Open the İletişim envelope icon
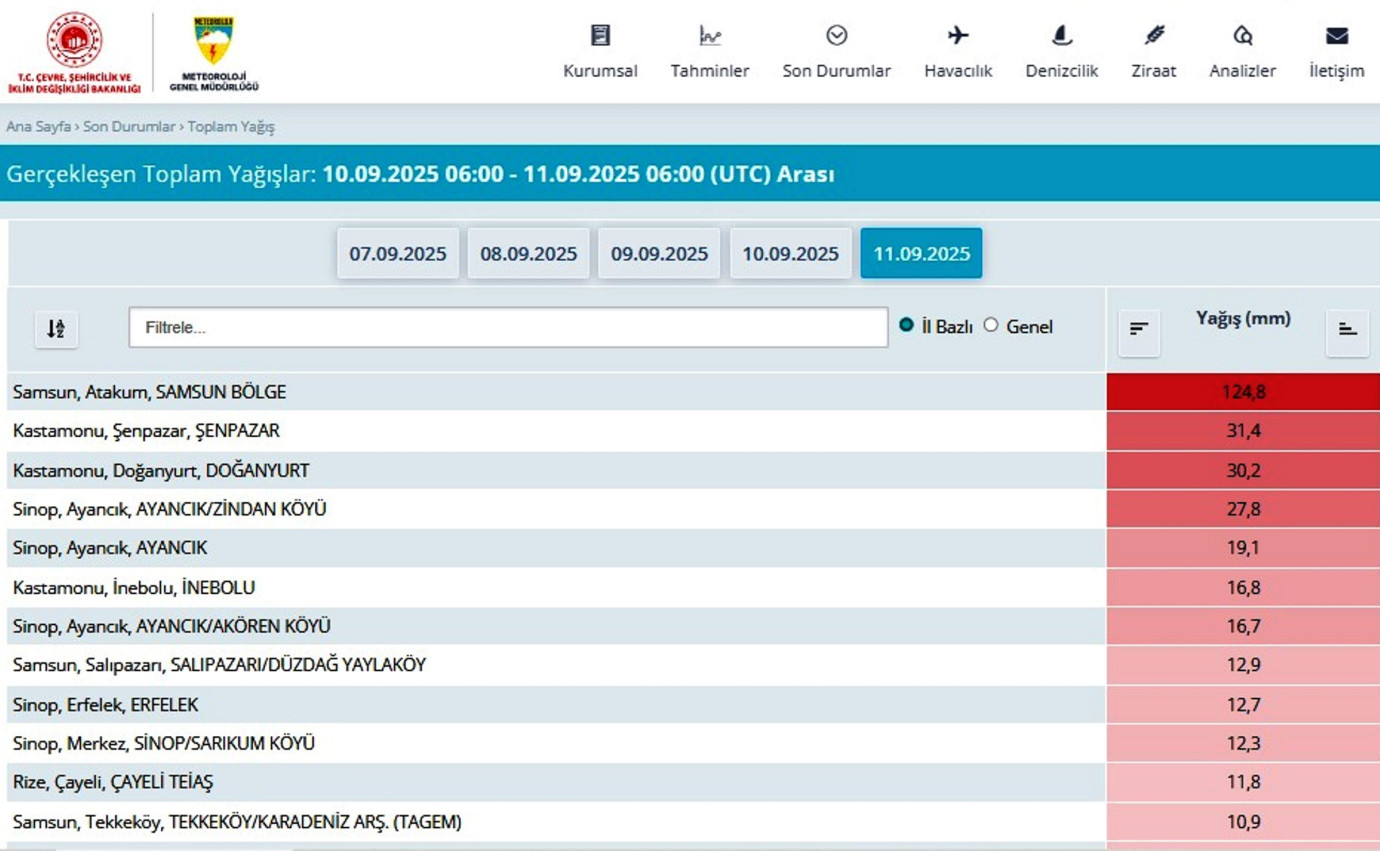Viewport: 1380px width, 851px height. [1337, 36]
